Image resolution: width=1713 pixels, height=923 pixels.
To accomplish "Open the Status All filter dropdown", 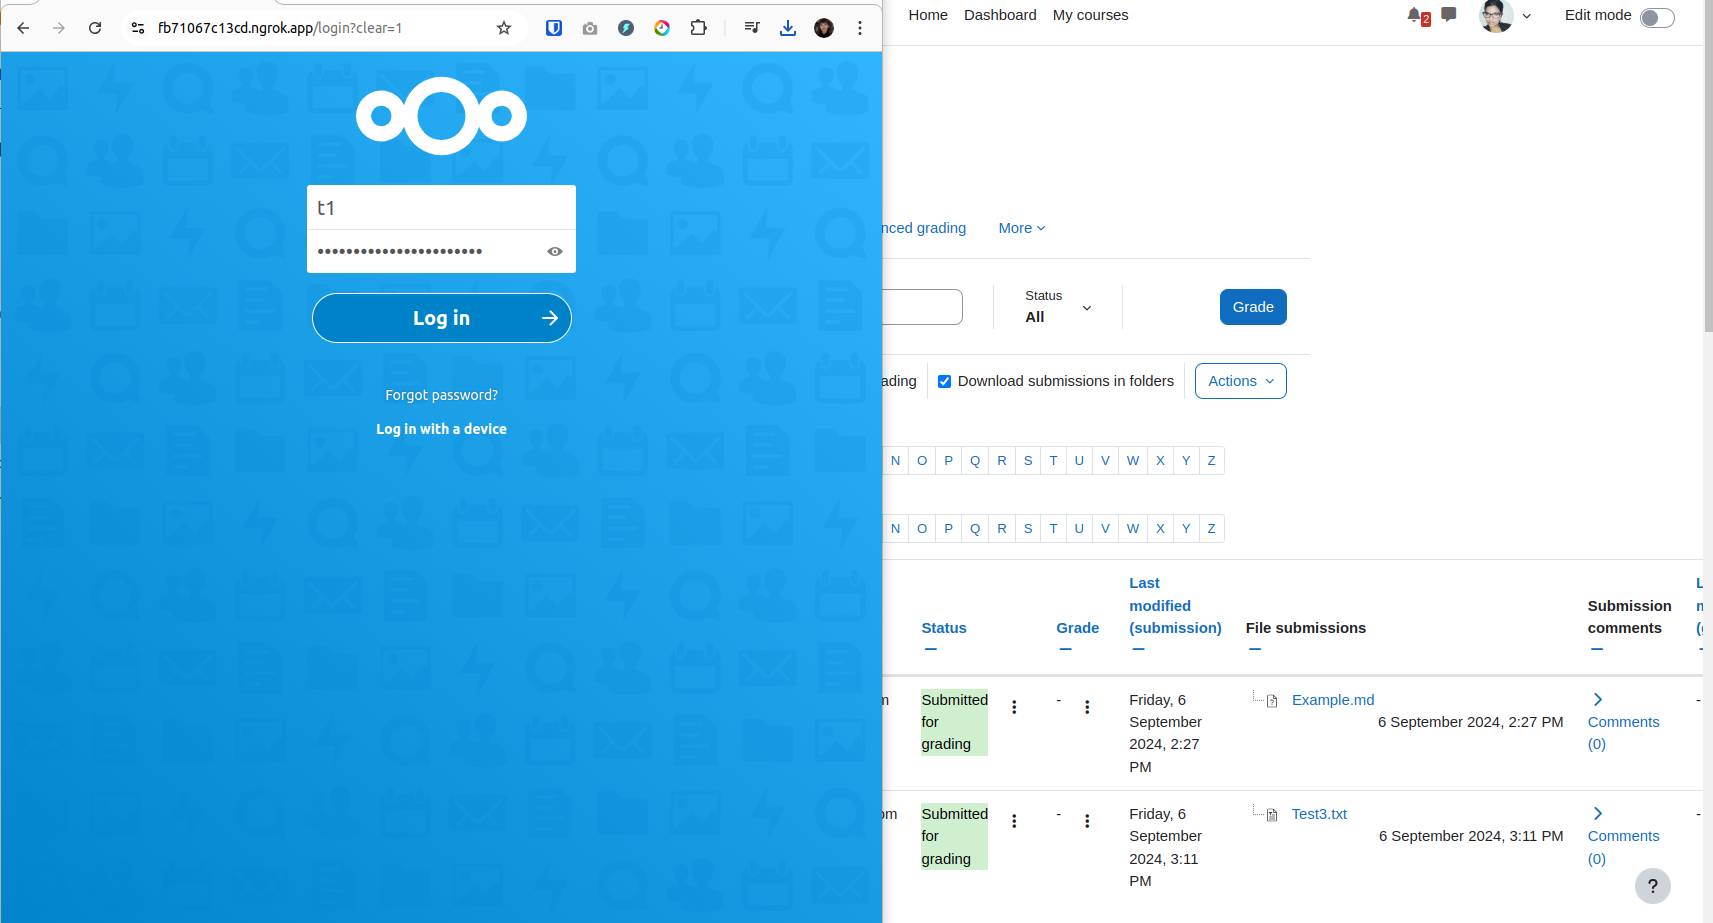I will pyautogui.click(x=1058, y=307).
